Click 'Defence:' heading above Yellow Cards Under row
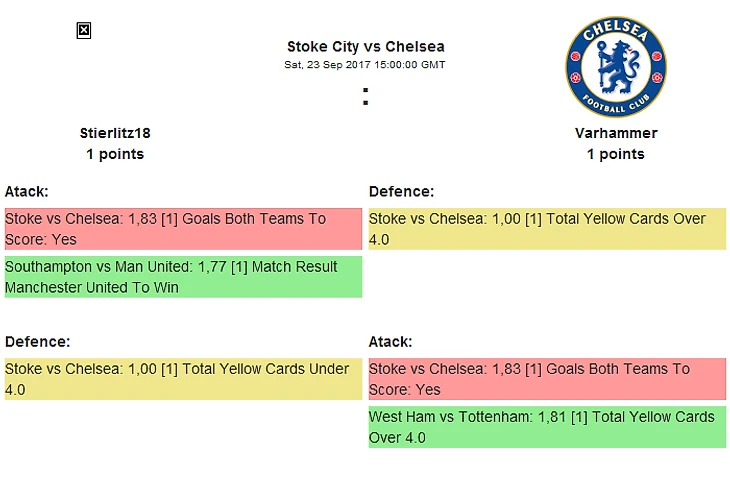 pyautogui.click(x=38, y=342)
